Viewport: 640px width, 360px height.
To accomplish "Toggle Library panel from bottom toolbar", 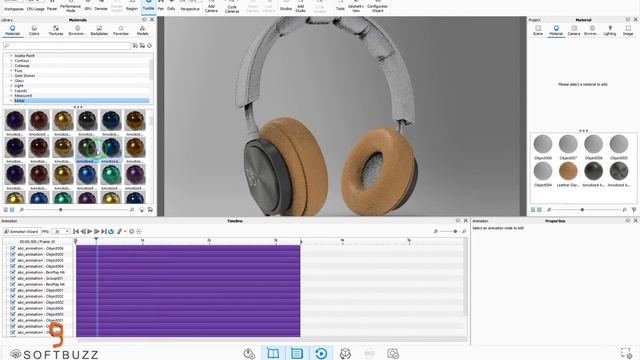I will 273,353.
